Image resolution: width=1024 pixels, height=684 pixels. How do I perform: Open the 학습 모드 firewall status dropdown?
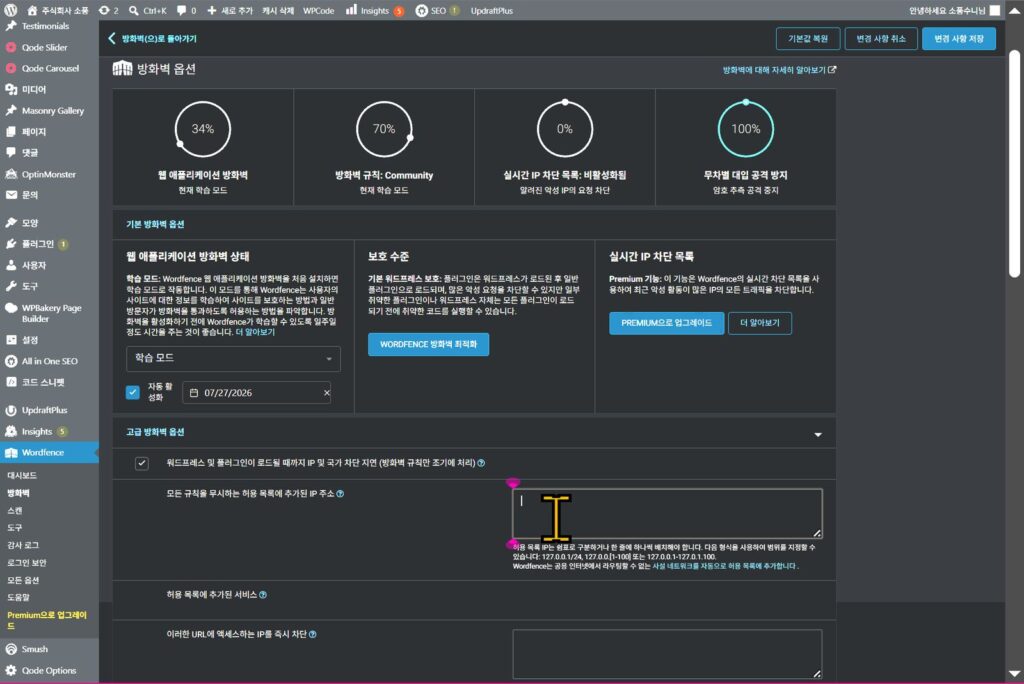coord(233,359)
